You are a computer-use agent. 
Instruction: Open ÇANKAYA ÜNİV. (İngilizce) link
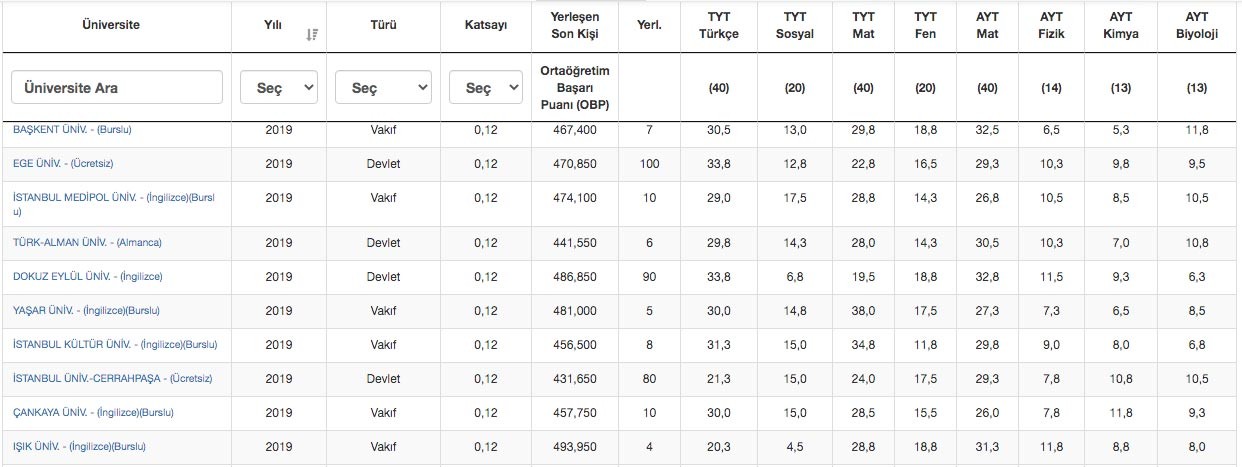(x=93, y=413)
